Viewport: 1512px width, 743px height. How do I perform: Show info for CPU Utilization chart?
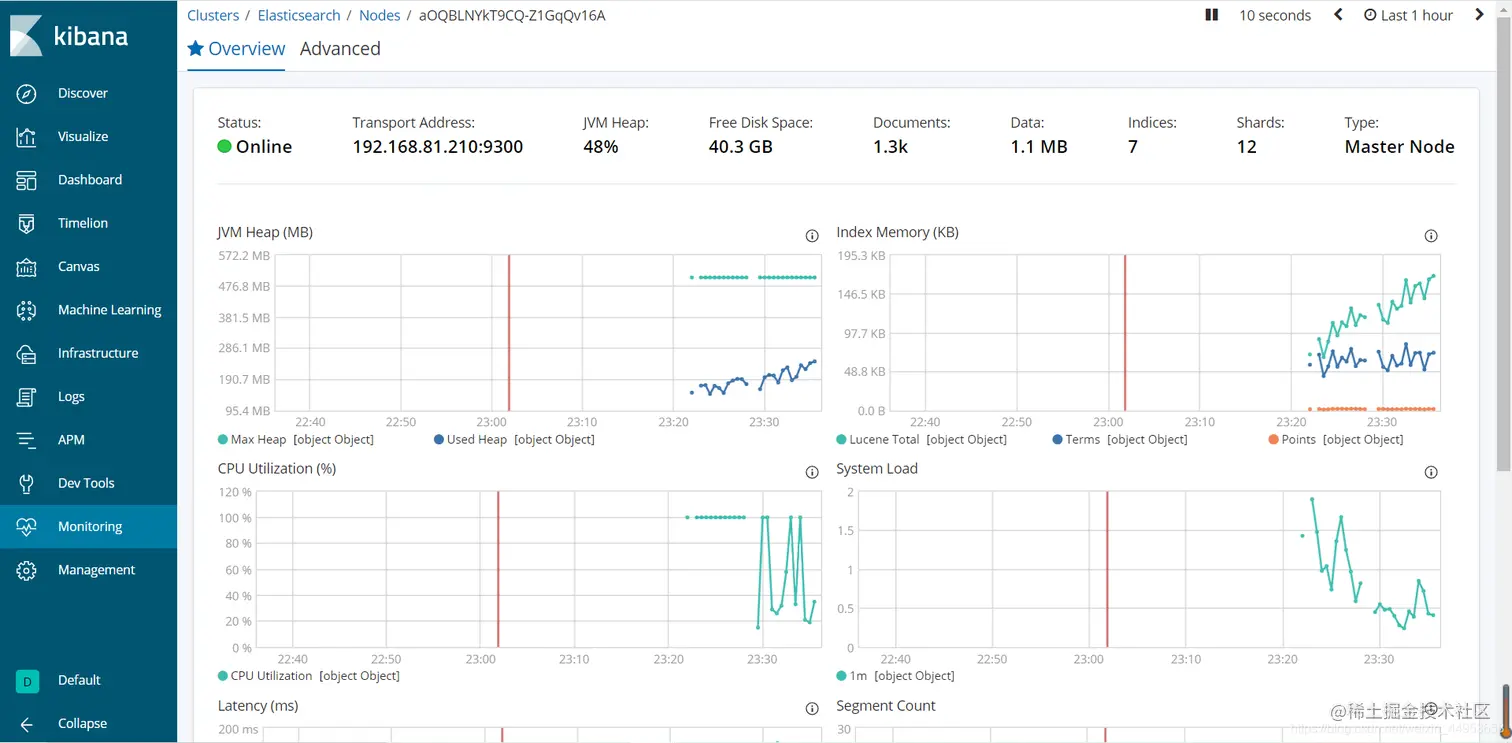pyautogui.click(x=812, y=472)
